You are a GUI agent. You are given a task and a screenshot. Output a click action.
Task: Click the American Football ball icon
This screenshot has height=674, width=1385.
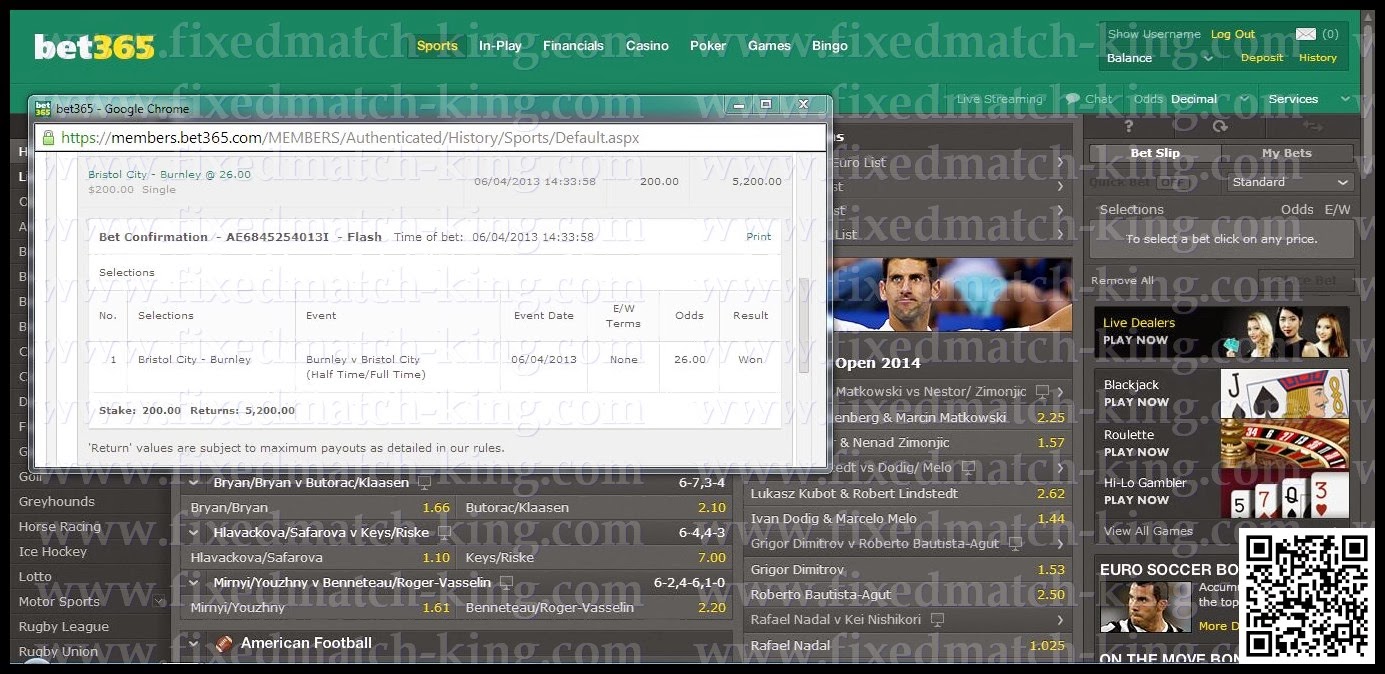pos(225,644)
